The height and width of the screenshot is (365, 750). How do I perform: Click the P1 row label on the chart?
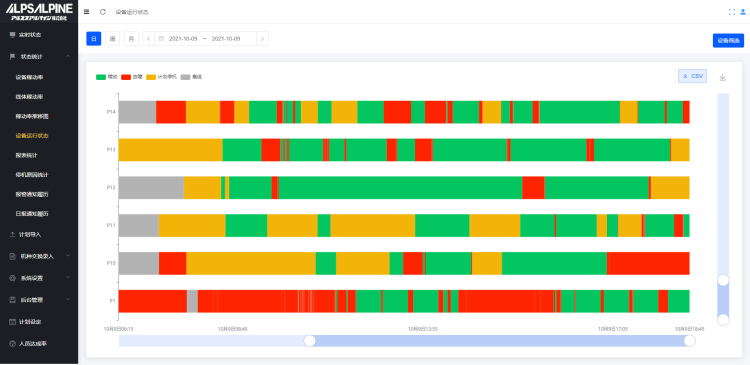point(112,301)
